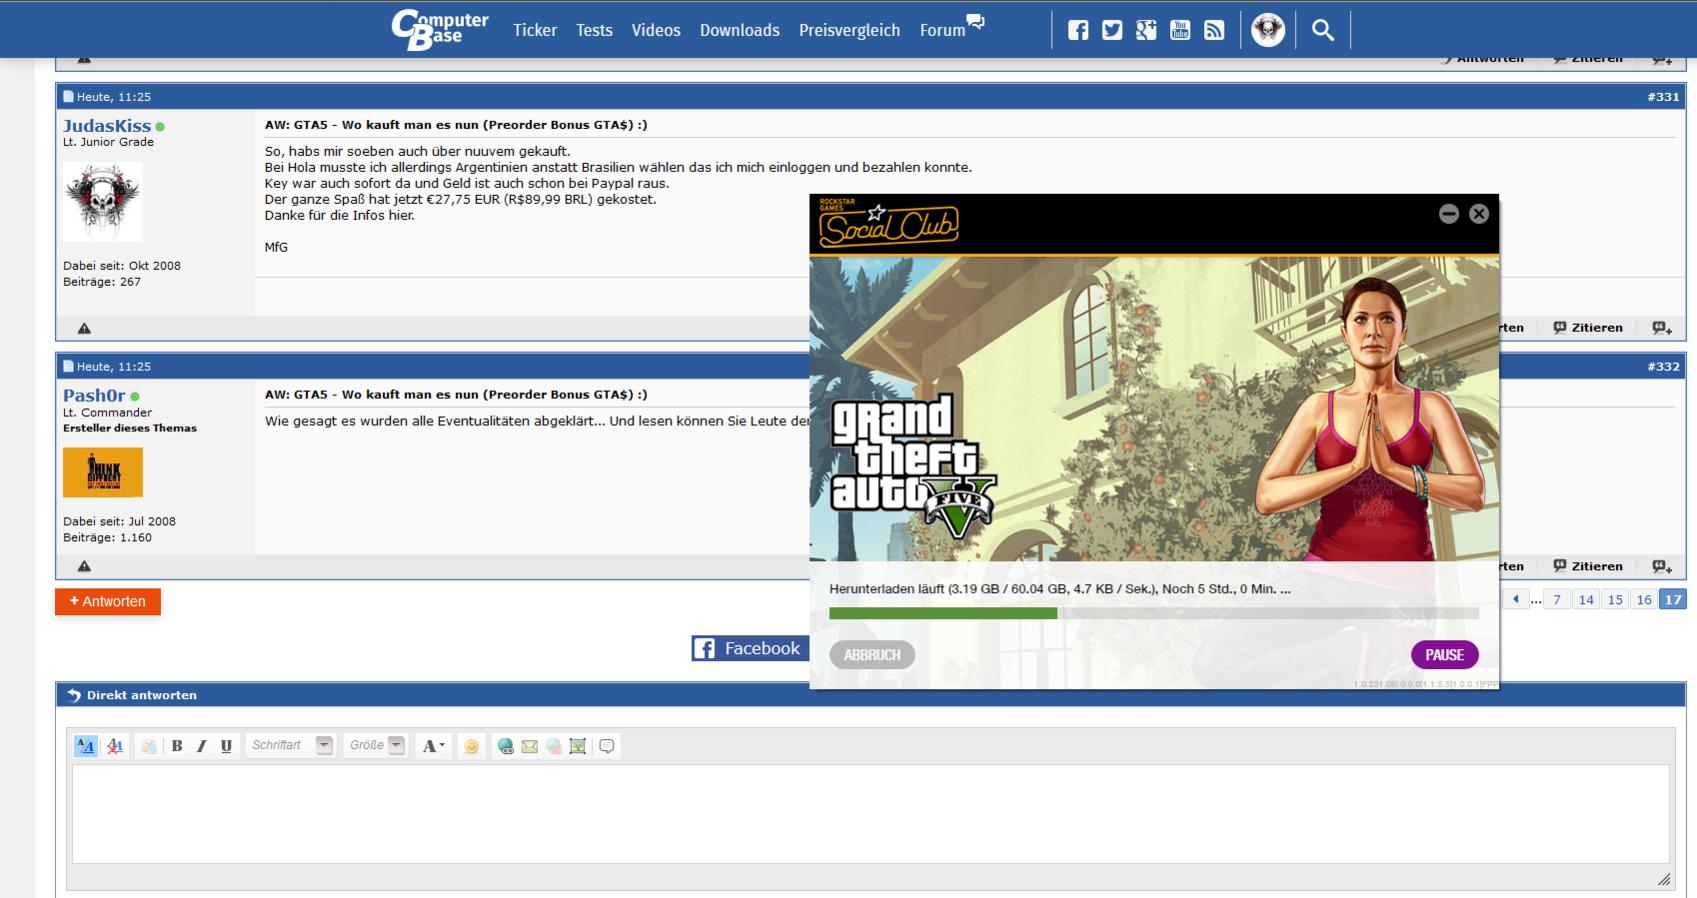Click the RSS feed icon
This screenshot has height=898, width=1697.
[x=1214, y=30]
